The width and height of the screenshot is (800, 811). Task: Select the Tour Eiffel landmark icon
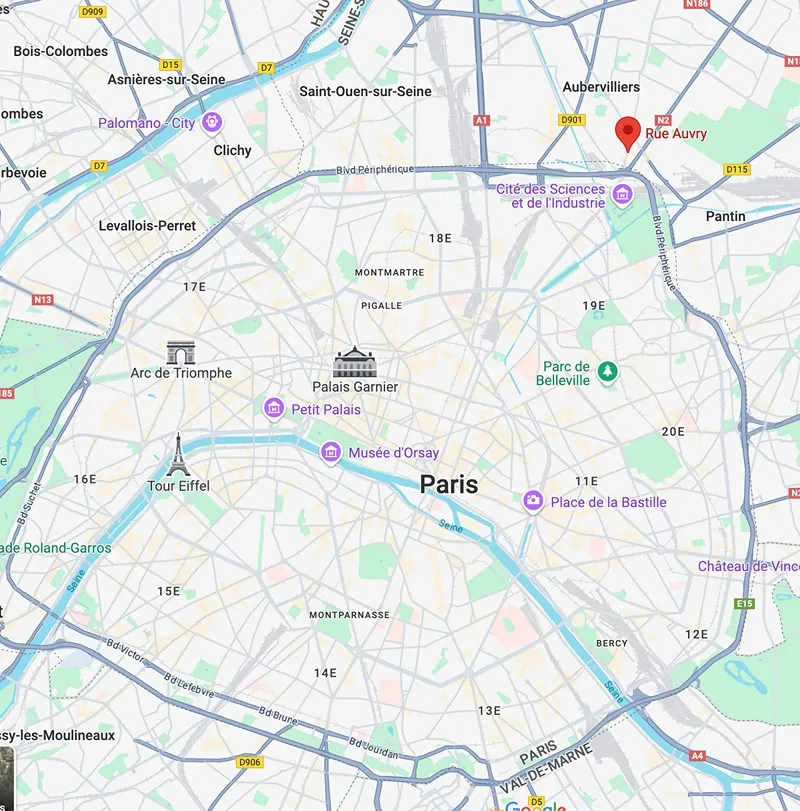click(178, 455)
